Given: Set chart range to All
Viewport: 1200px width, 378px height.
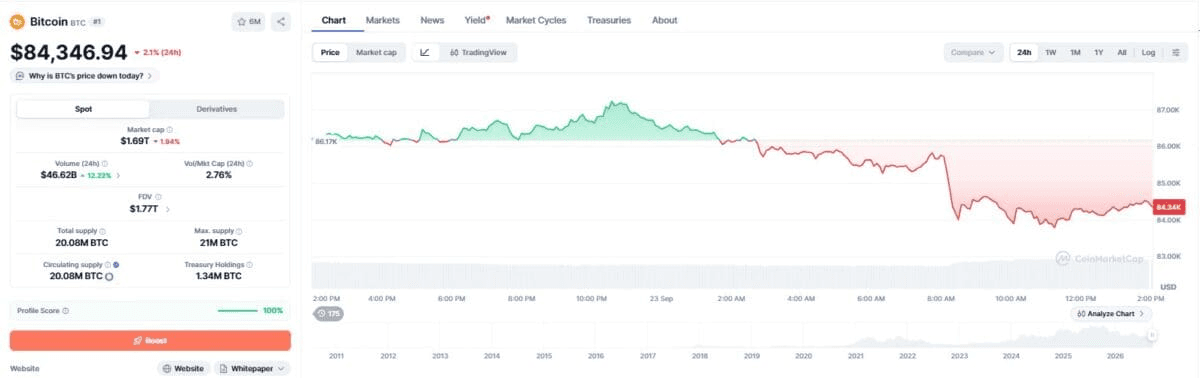Looking at the screenshot, I should [1122, 52].
